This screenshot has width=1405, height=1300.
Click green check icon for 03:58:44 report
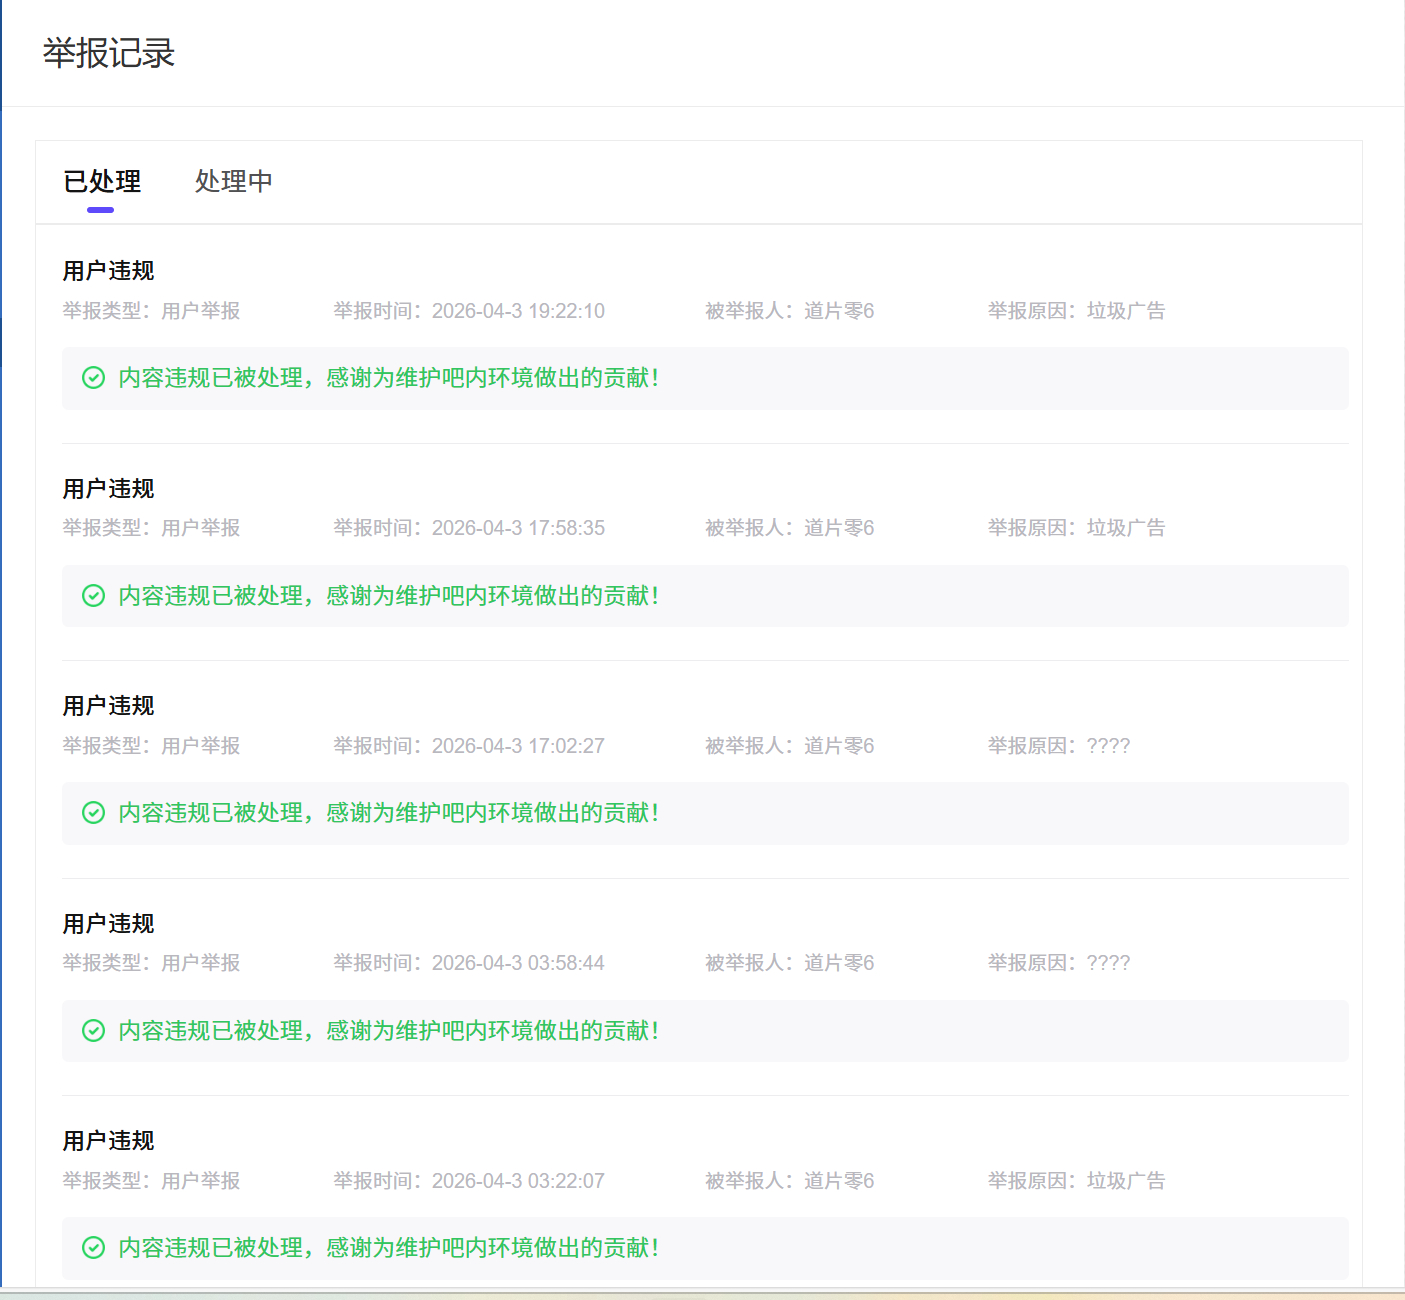(x=93, y=1031)
